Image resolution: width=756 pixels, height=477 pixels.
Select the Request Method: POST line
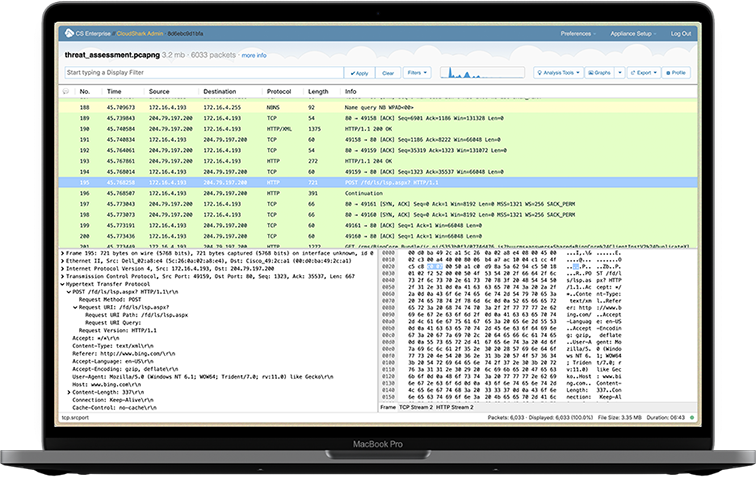[x=110, y=300]
